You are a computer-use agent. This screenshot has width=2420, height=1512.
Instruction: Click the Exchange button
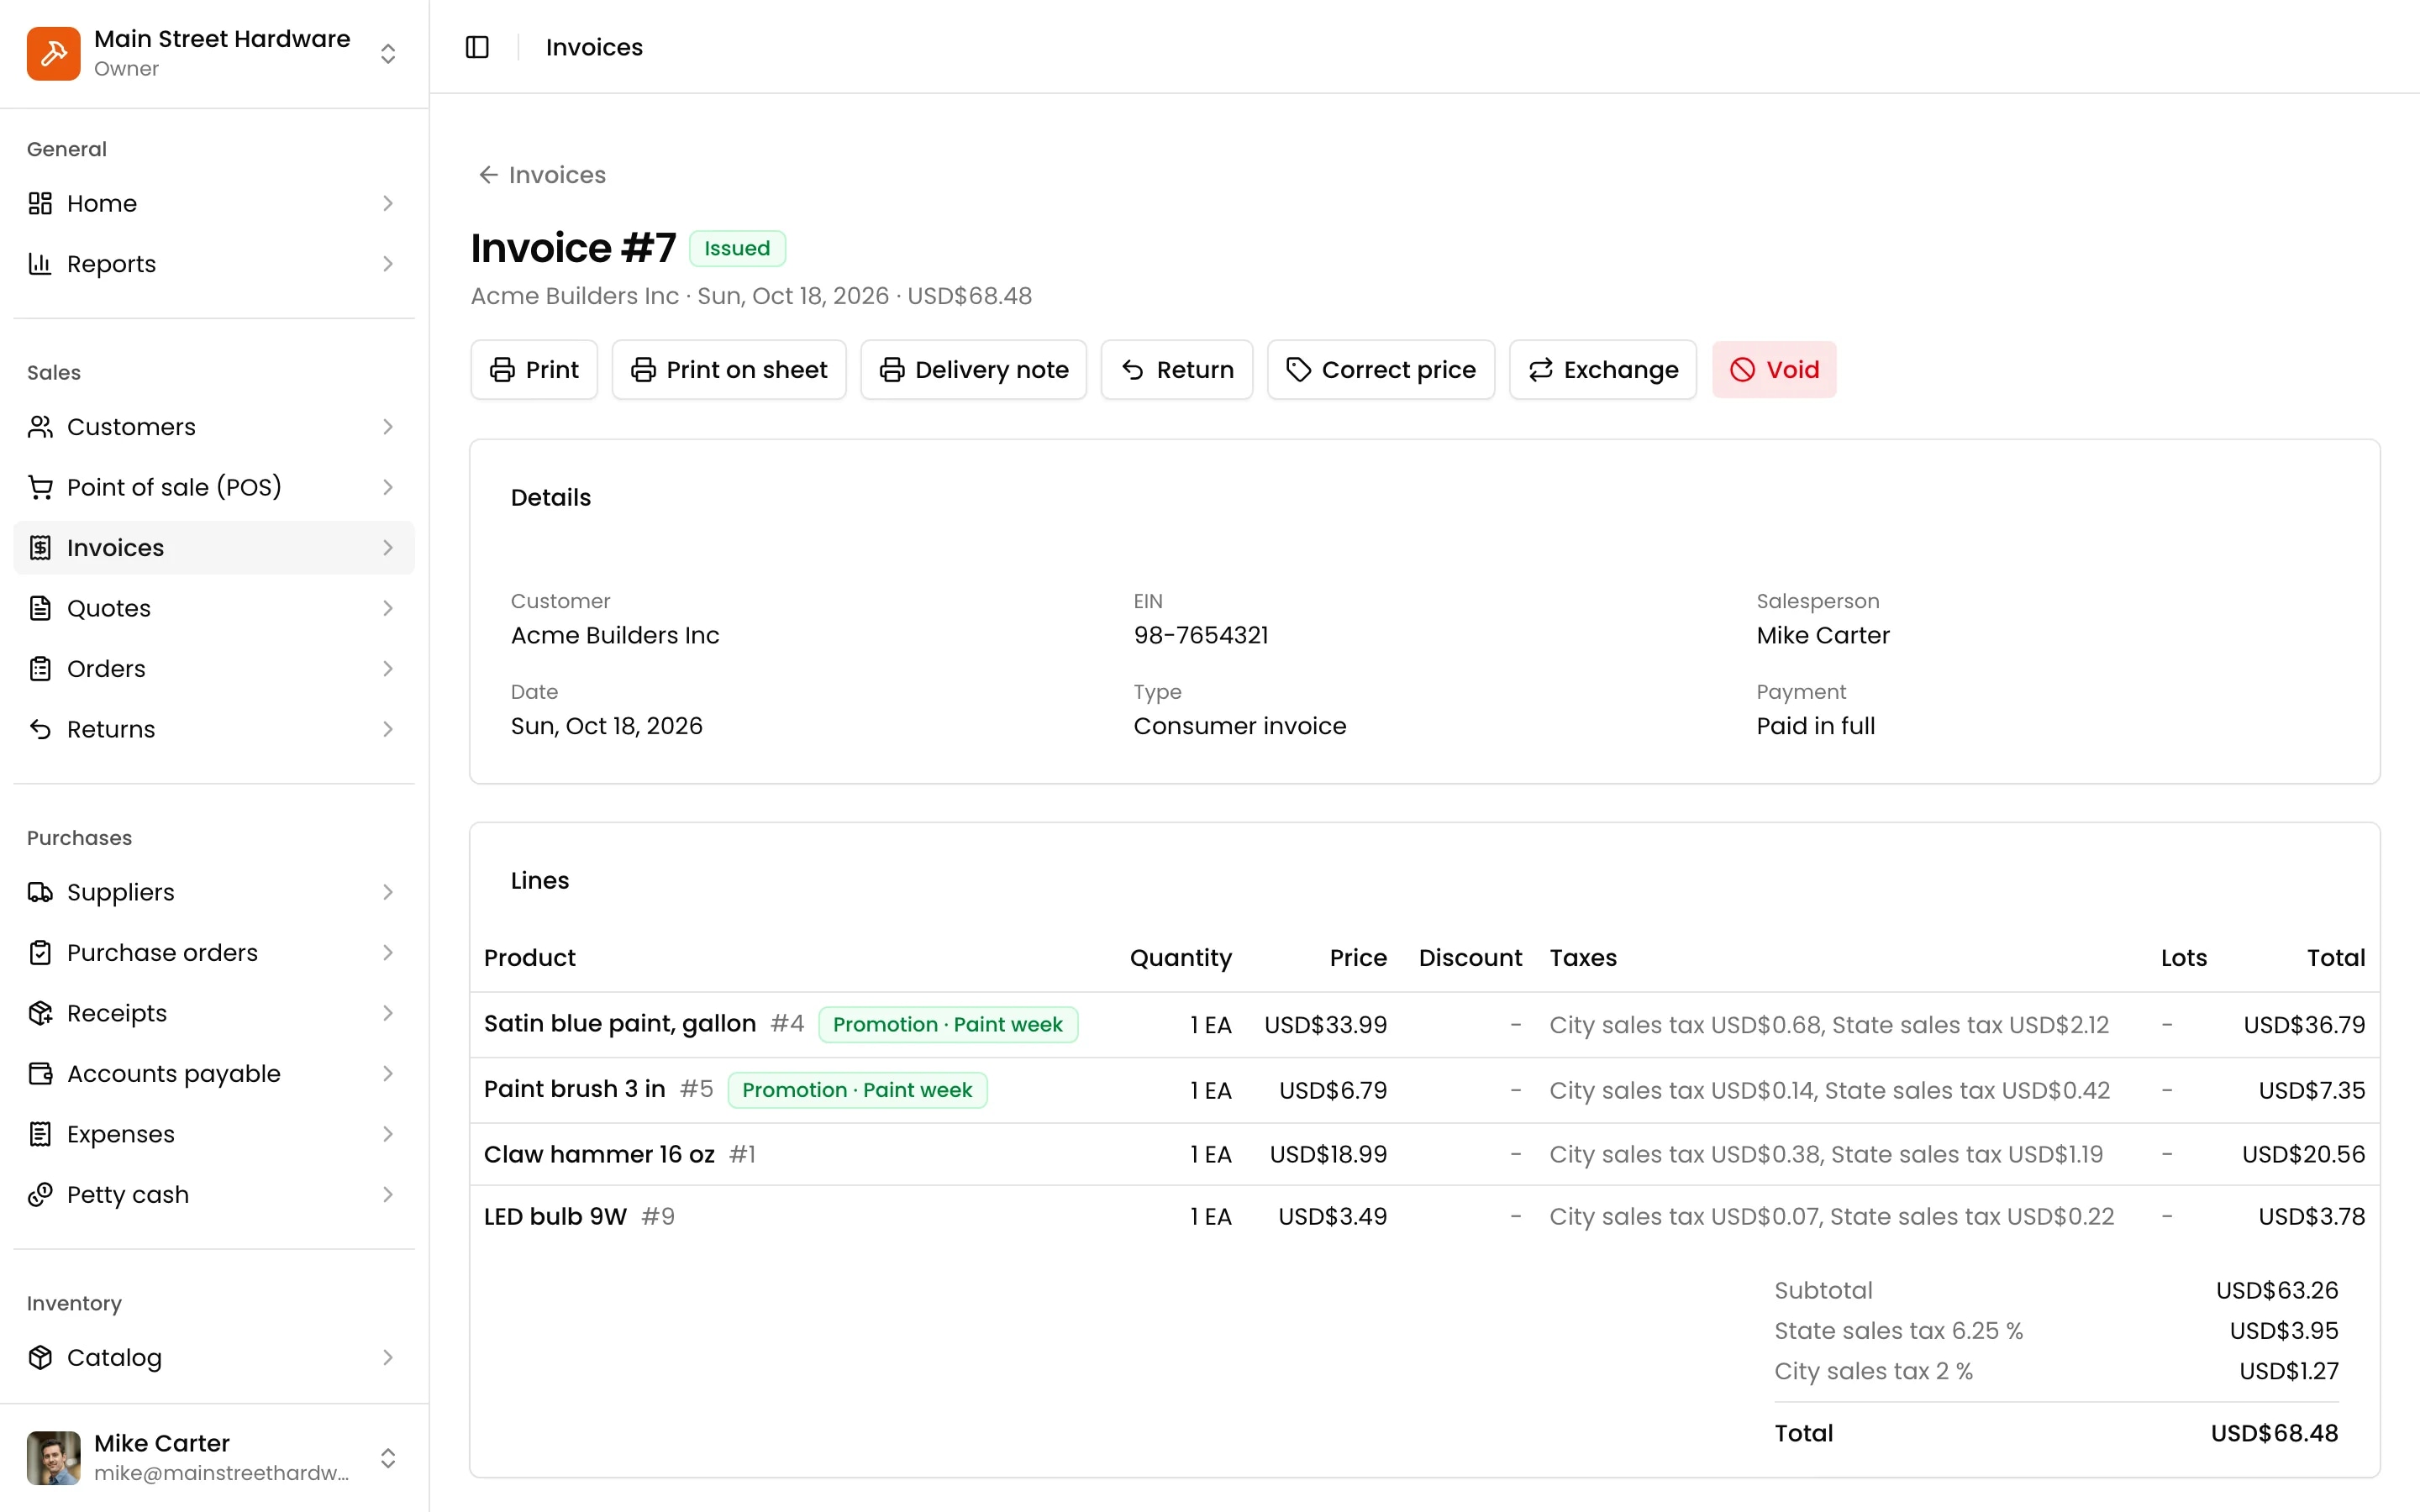pyautogui.click(x=1603, y=370)
